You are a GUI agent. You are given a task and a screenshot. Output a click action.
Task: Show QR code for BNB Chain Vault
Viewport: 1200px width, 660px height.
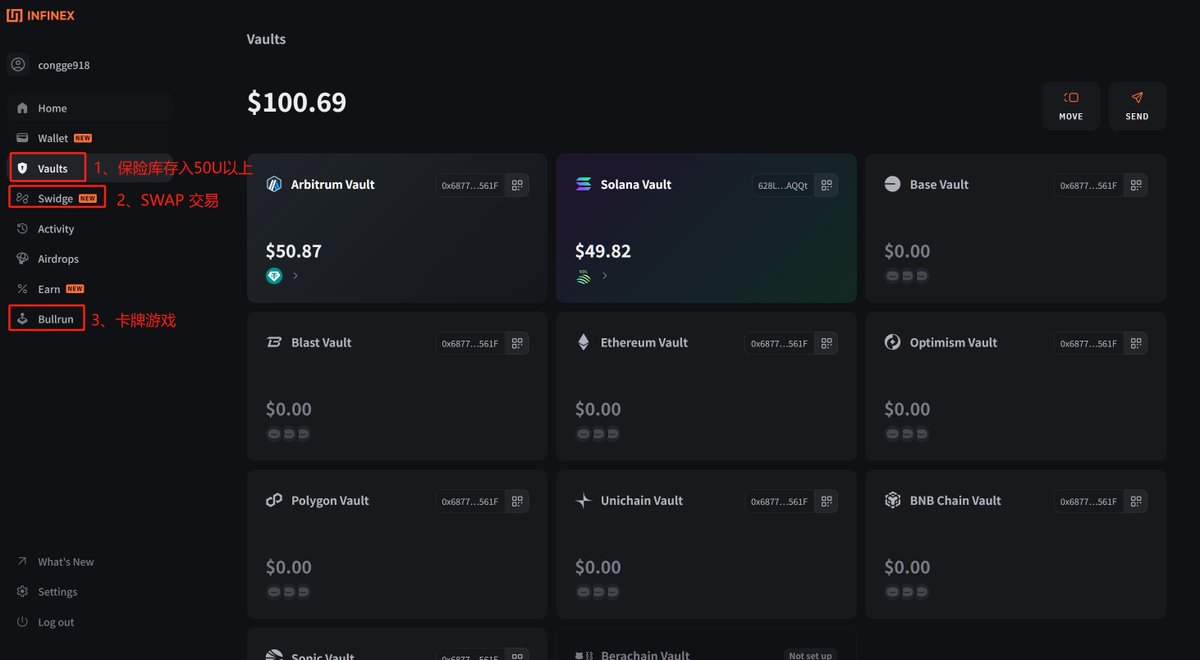click(1135, 501)
